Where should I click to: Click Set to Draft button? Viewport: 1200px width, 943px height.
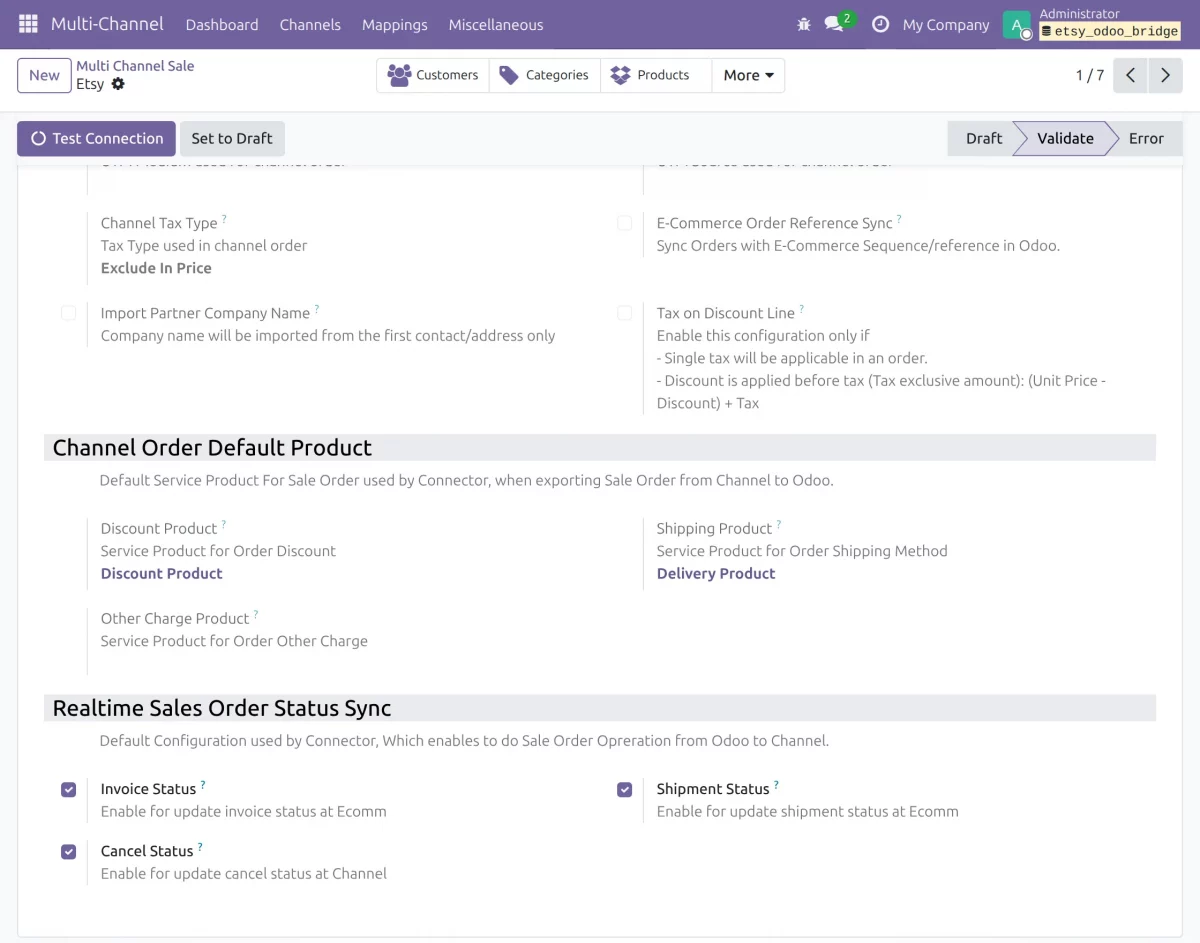point(232,139)
